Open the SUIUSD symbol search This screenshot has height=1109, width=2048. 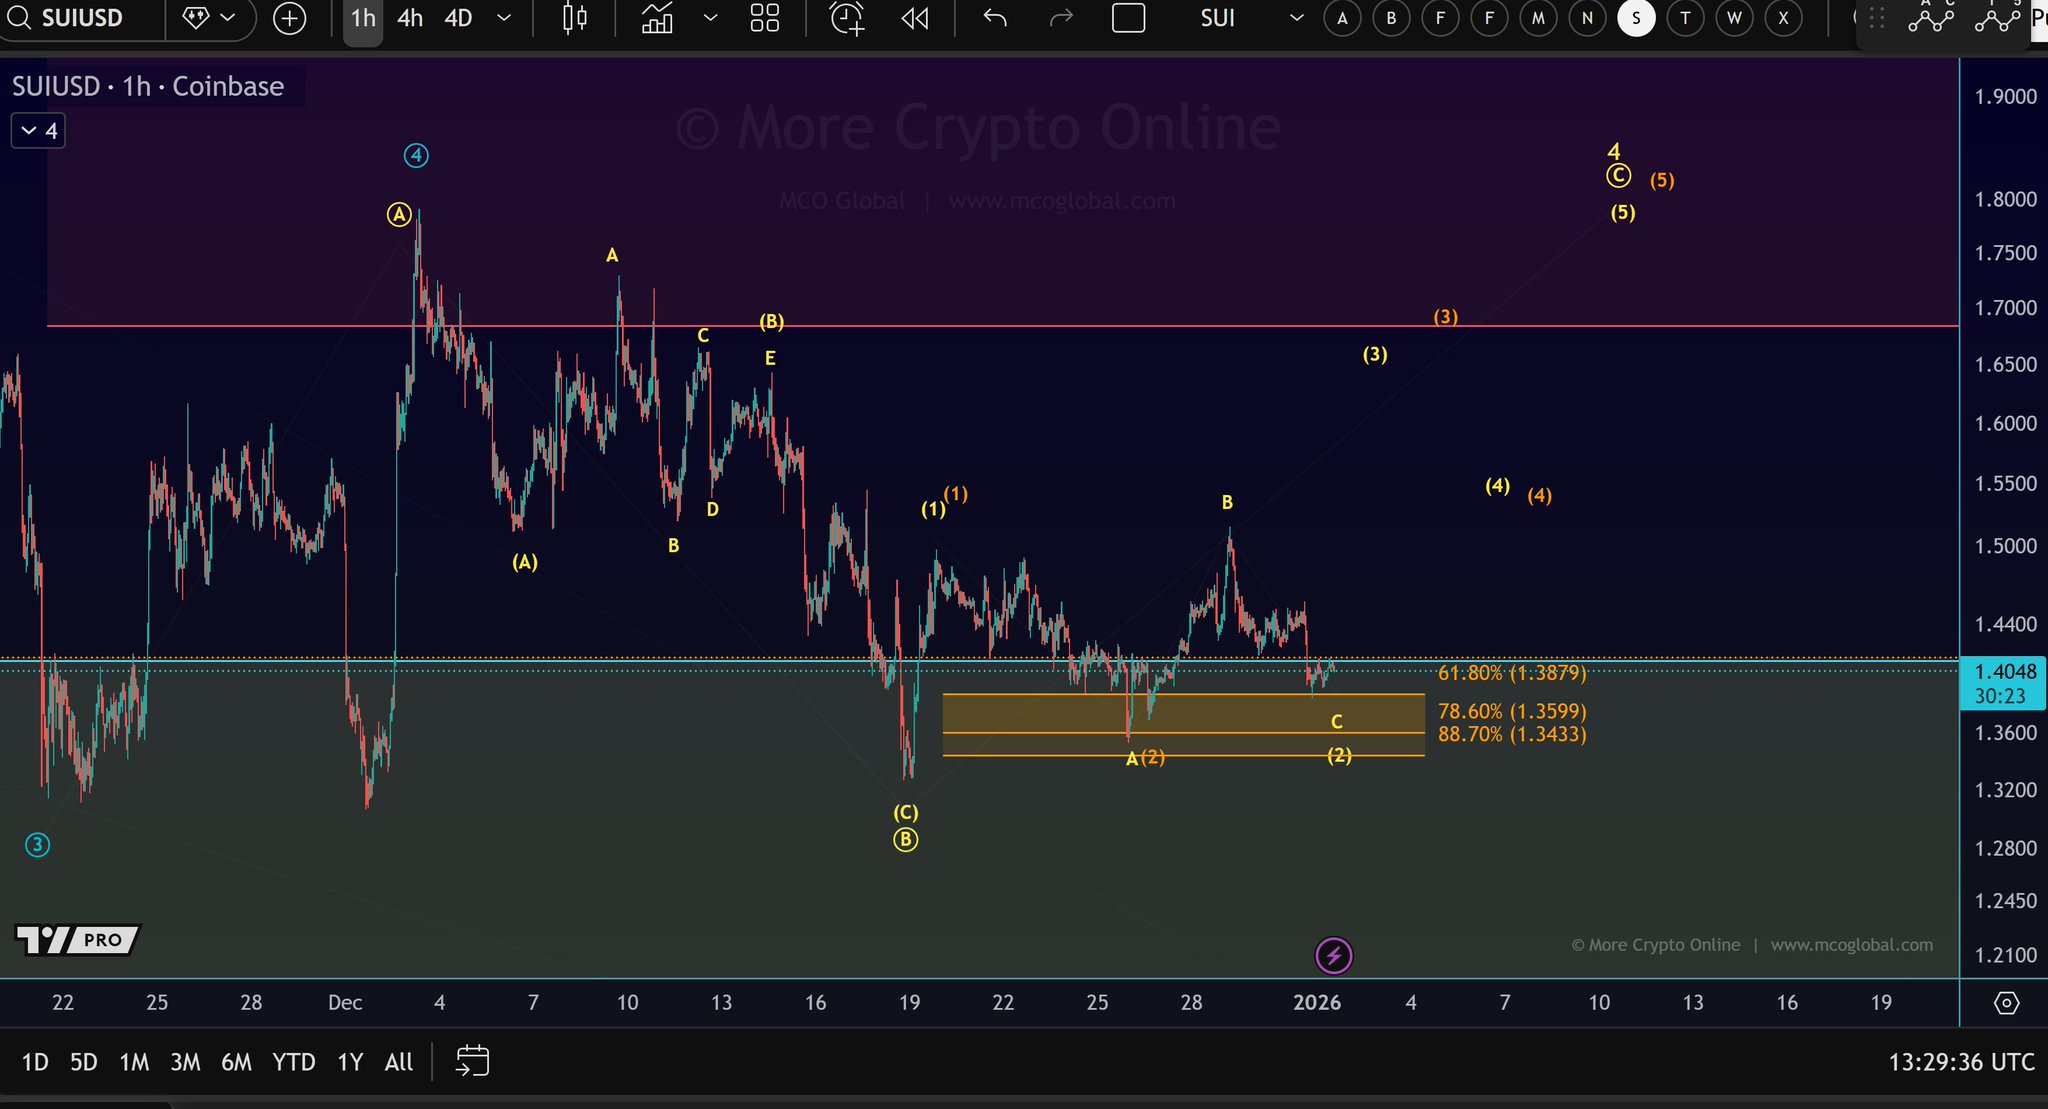tap(80, 18)
